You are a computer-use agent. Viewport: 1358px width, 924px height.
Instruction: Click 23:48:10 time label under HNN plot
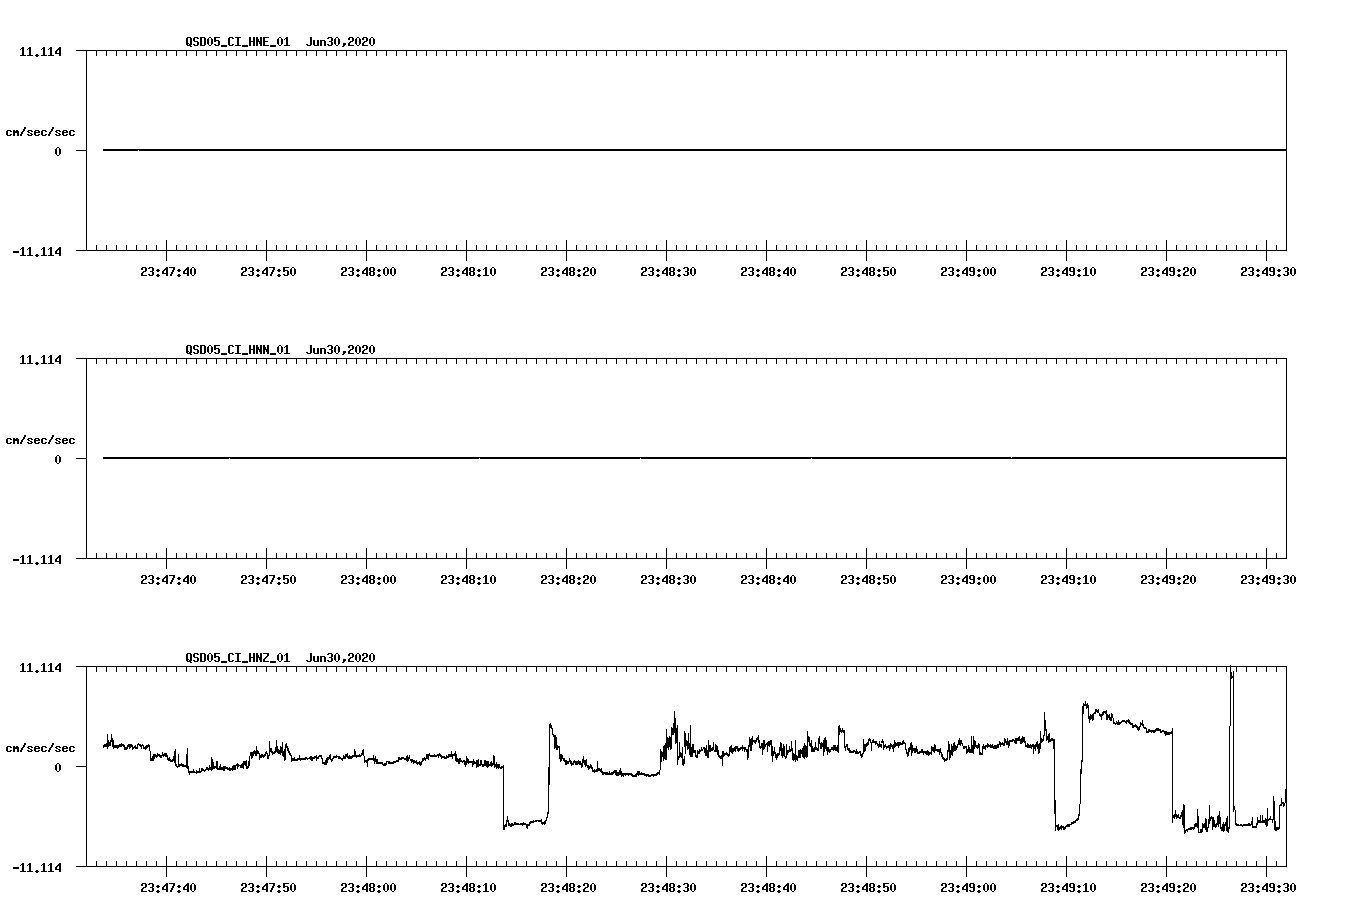[468, 579]
